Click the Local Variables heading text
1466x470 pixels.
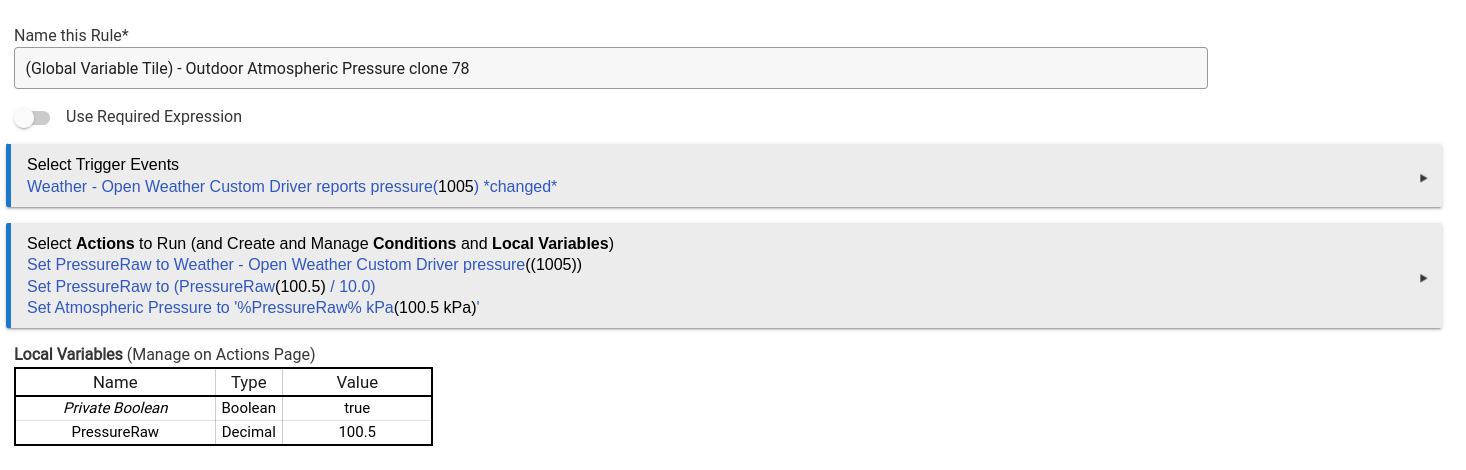(x=68, y=354)
